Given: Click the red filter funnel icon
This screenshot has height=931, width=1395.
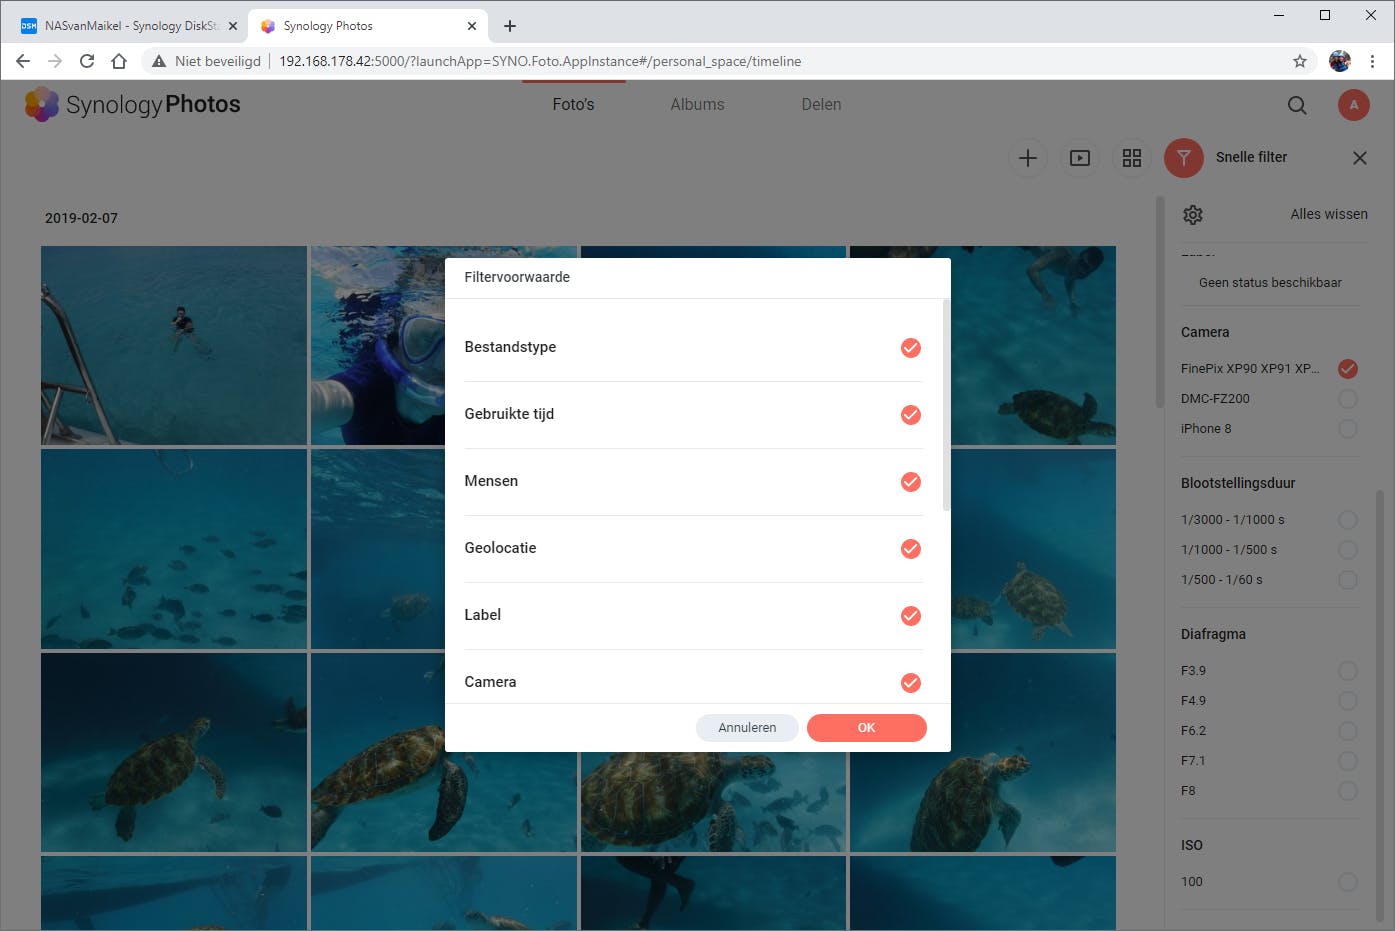Looking at the screenshot, I should pyautogui.click(x=1184, y=158).
